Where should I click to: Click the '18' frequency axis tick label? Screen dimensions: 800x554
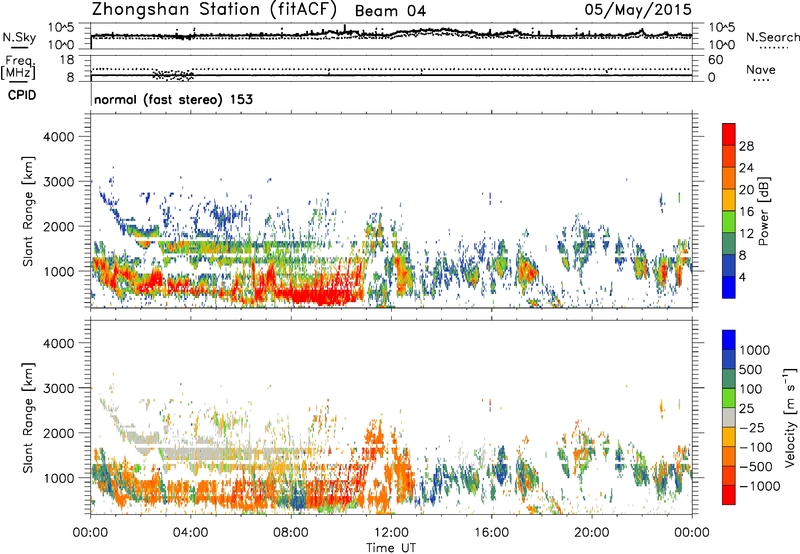(x=66, y=60)
